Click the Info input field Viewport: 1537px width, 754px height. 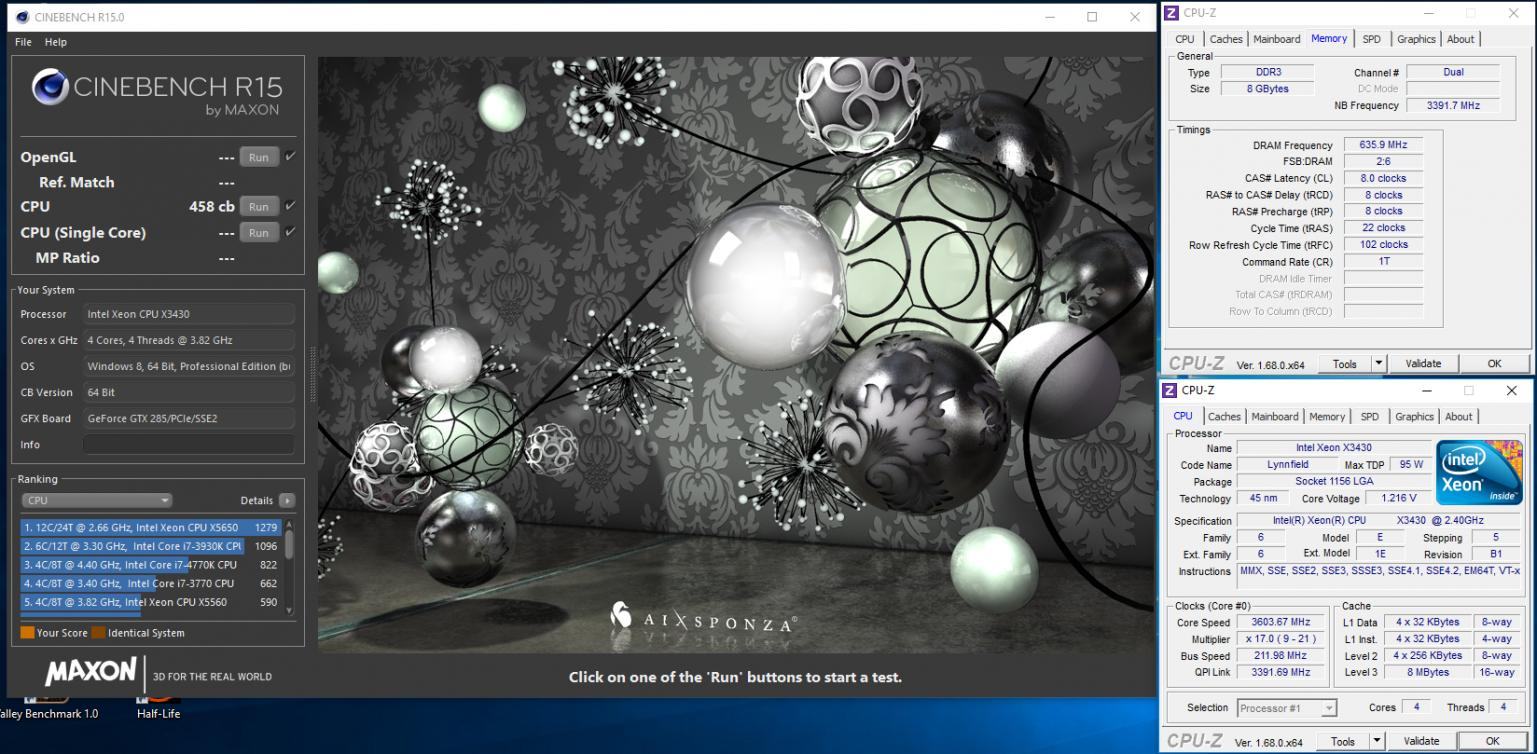coord(188,444)
